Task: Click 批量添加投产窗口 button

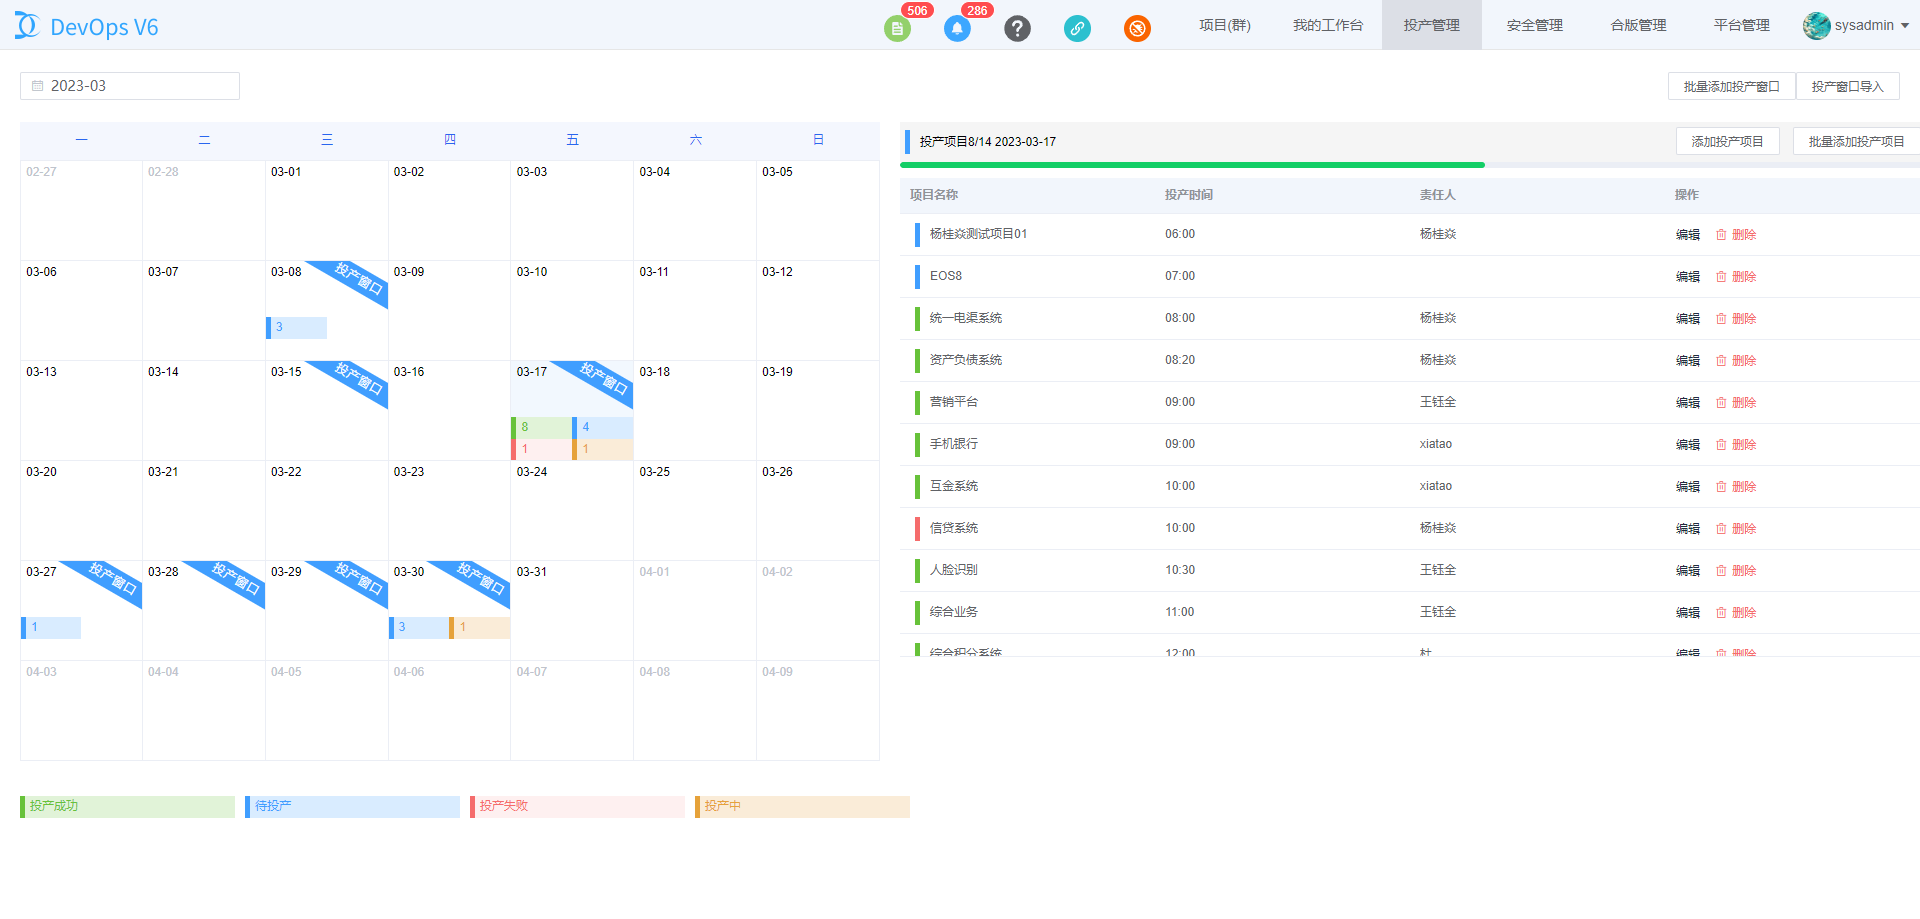Action: [1731, 87]
